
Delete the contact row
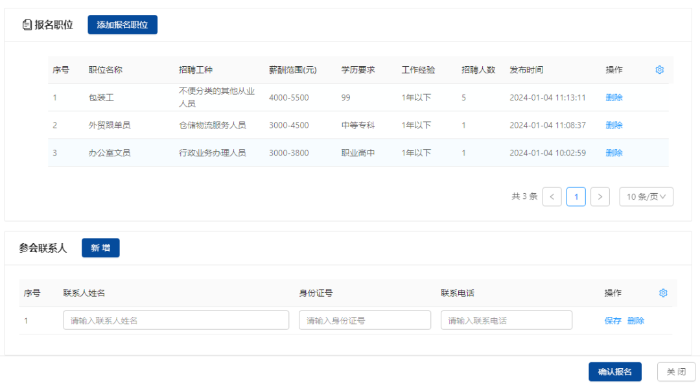click(636, 321)
